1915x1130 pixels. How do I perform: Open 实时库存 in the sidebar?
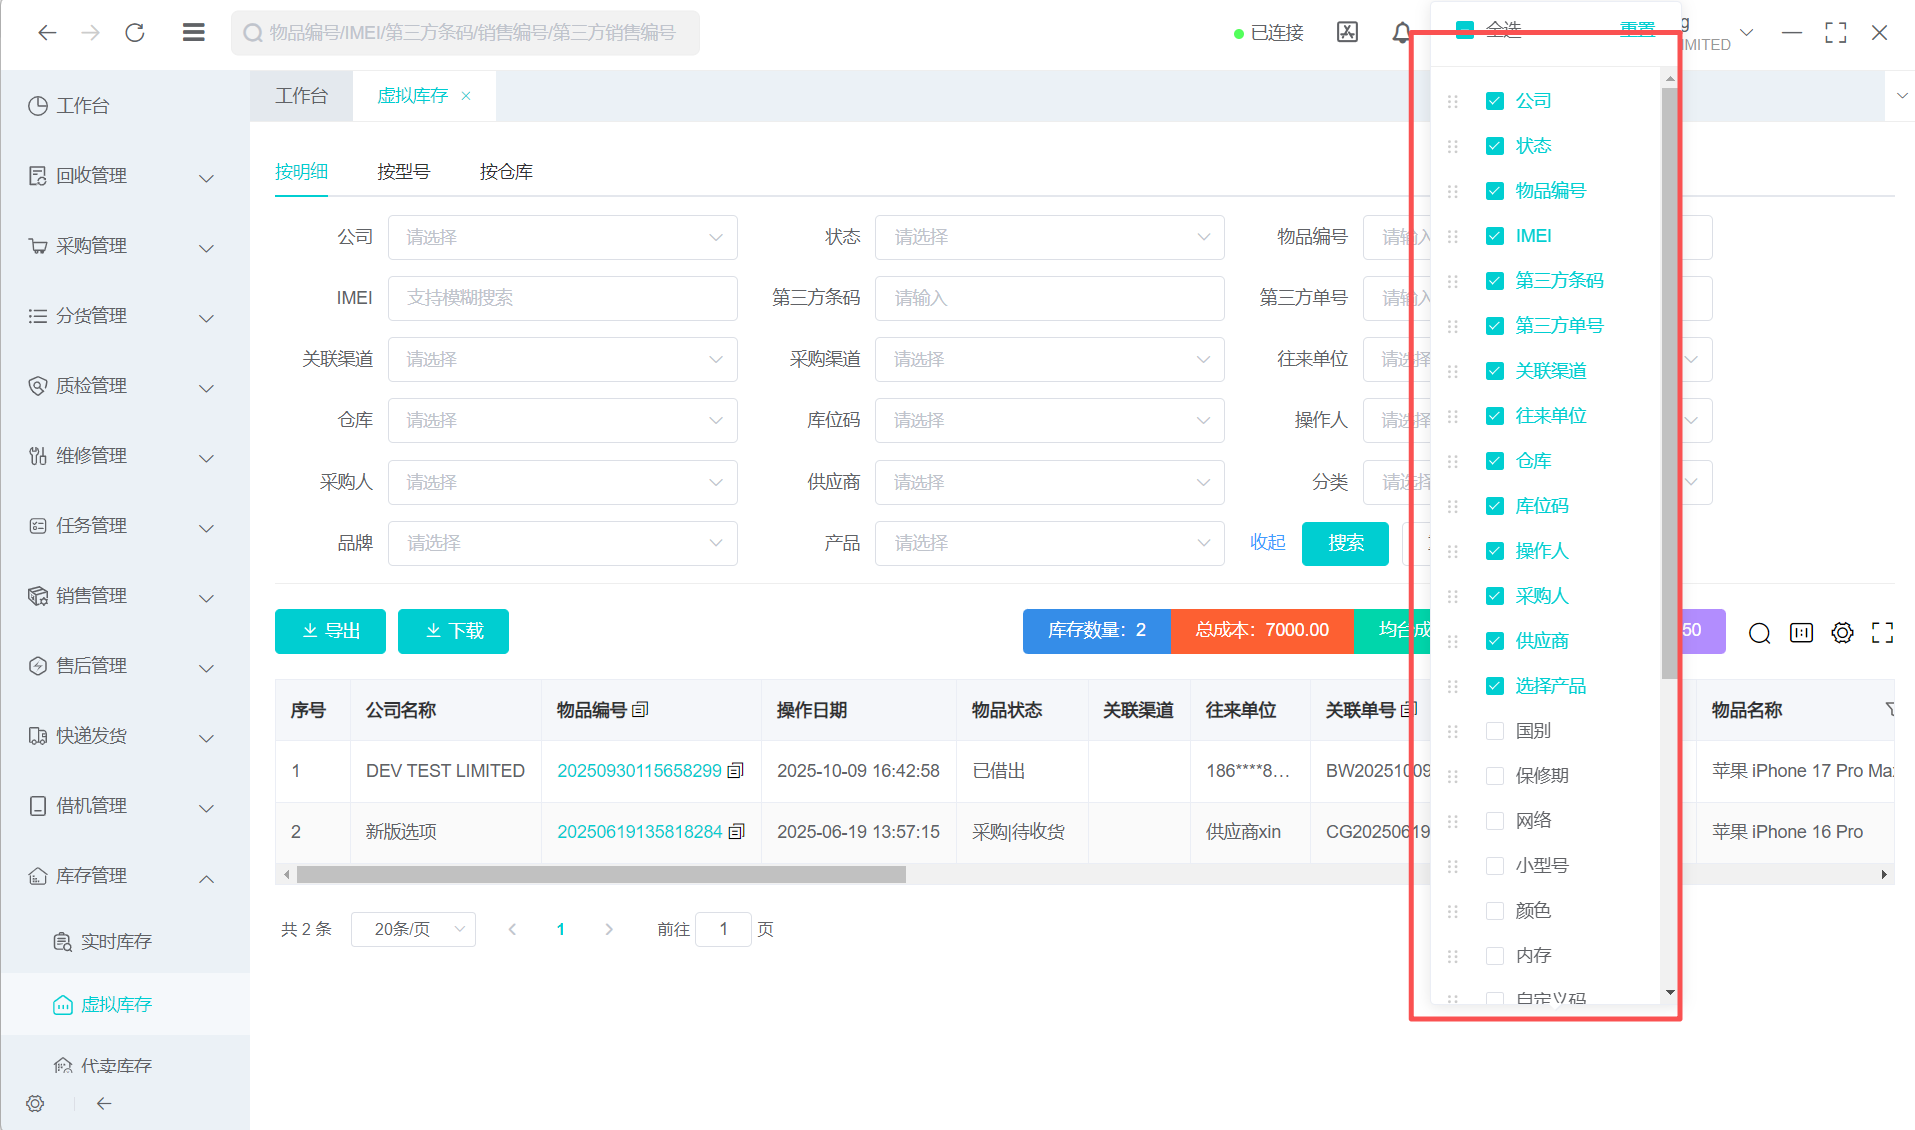(116, 942)
